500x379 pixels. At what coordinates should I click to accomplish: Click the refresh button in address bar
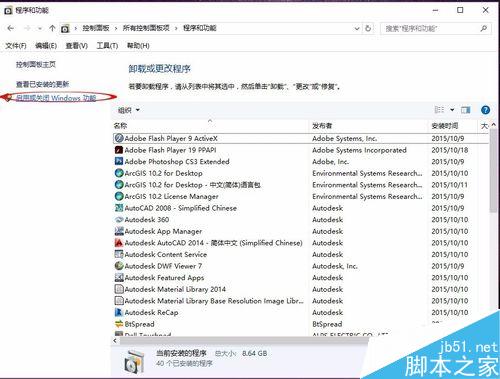tap(368, 28)
